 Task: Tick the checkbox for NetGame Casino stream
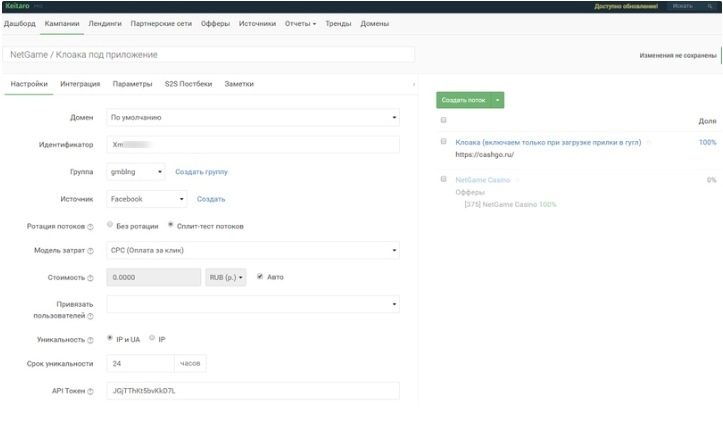coord(444,179)
